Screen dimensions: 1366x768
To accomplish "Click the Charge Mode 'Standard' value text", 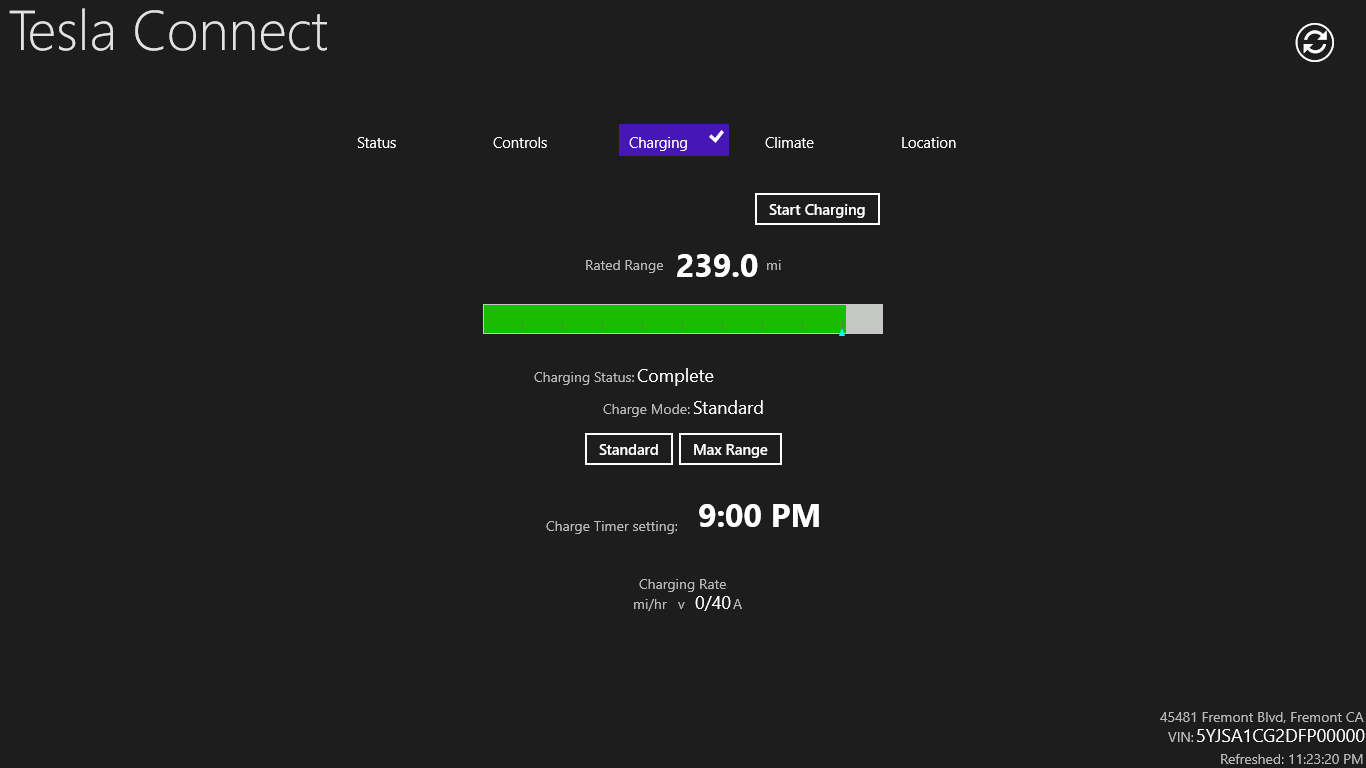I will 728,408.
